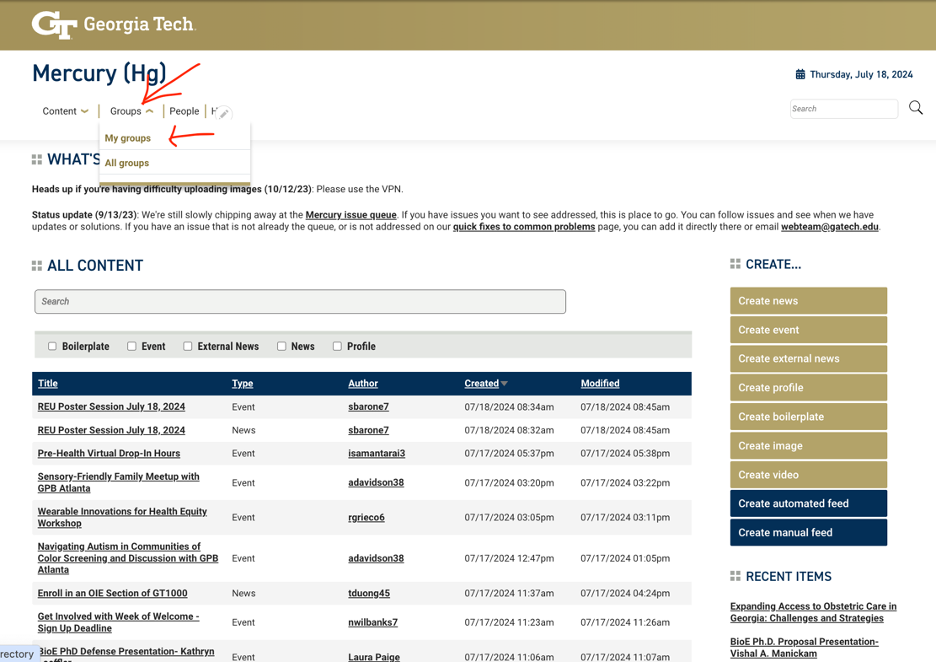This screenshot has height=662, width=936.
Task: Click the pencil edit icon in navigation
Action: coord(224,113)
